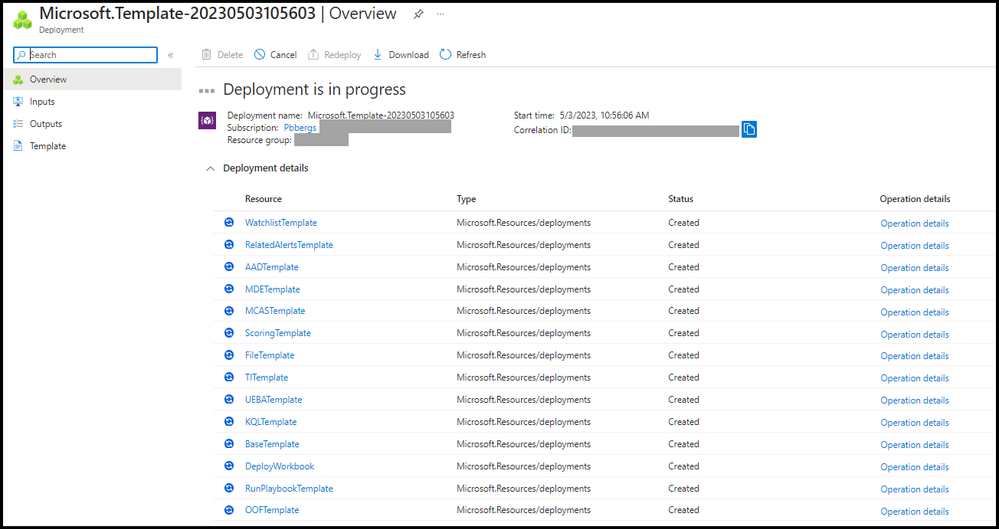View Operation details for RunPlaybookTemplate
This screenshot has height=529, width=999.
click(x=914, y=489)
